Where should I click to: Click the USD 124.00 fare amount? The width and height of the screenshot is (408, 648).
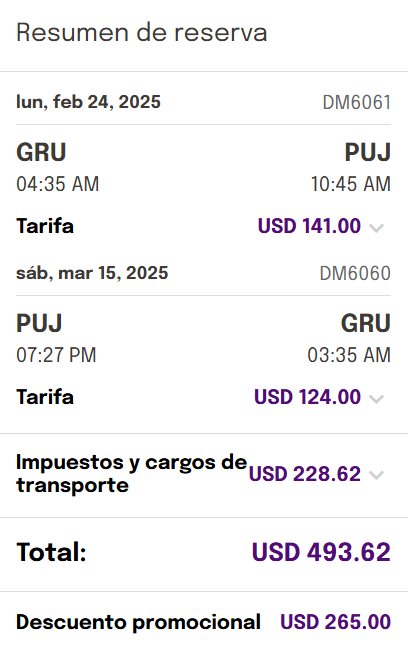click(x=308, y=397)
